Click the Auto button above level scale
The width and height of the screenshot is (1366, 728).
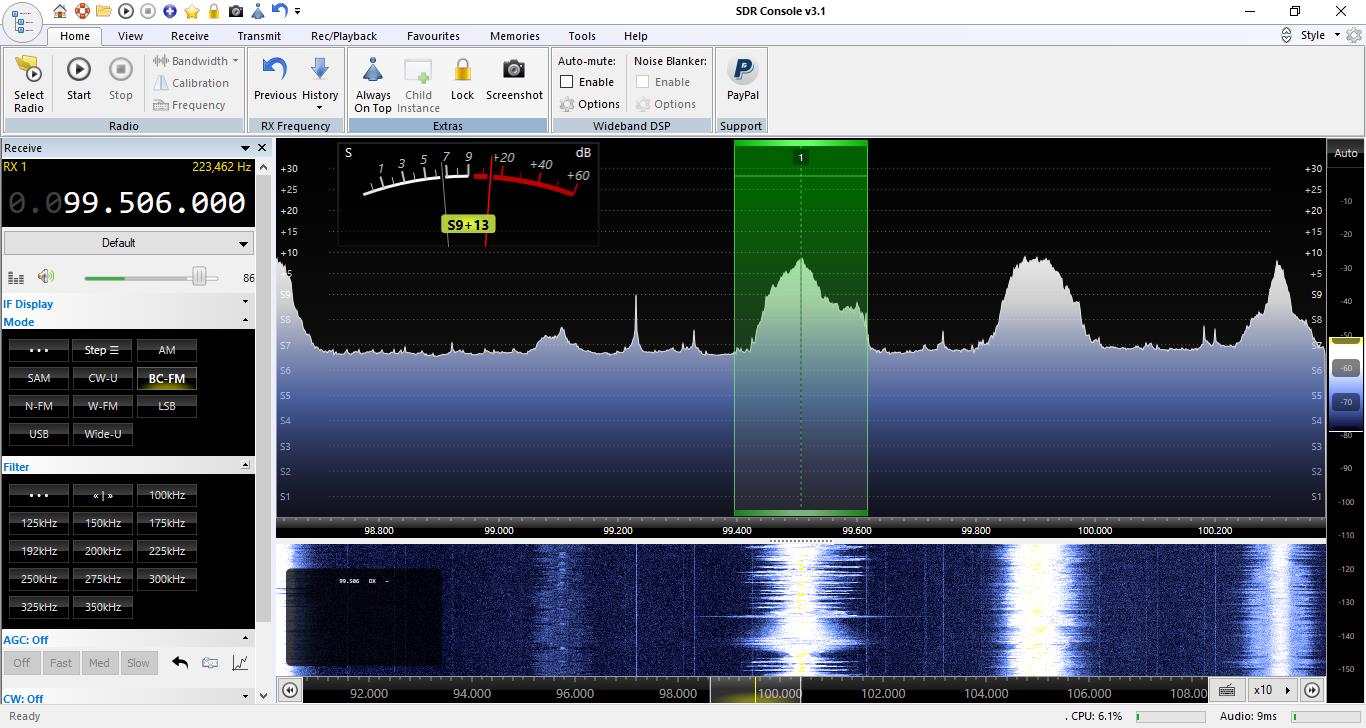(x=1345, y=153)
